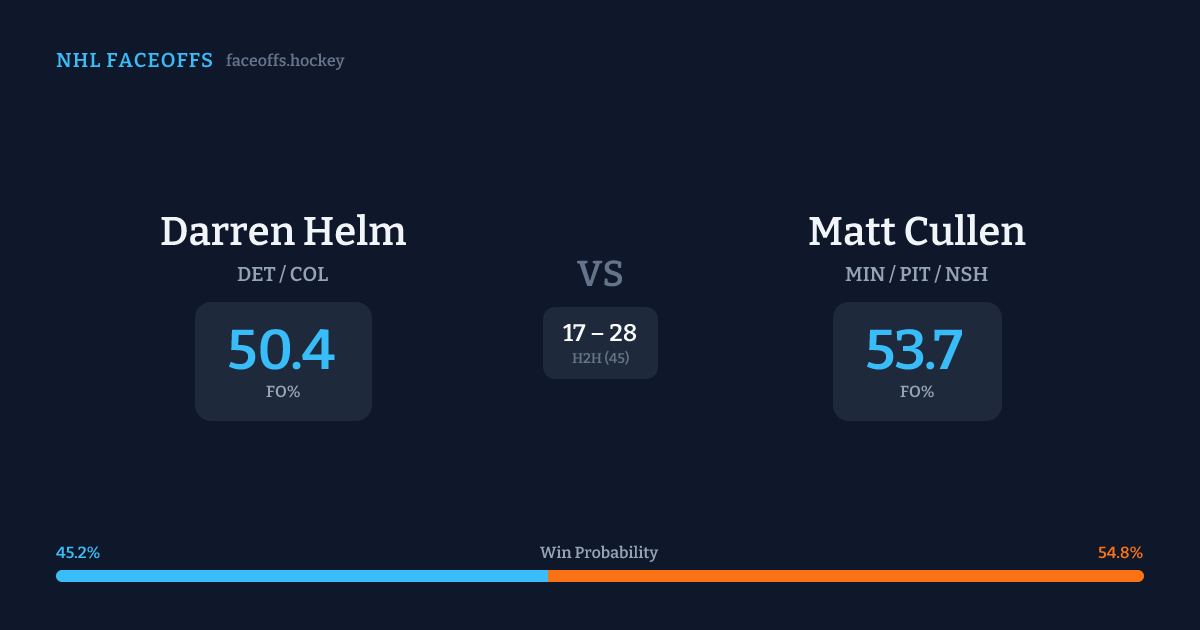Click the MIN / PIT / NSH team label
1200x630 pixels.
[916, 274]
